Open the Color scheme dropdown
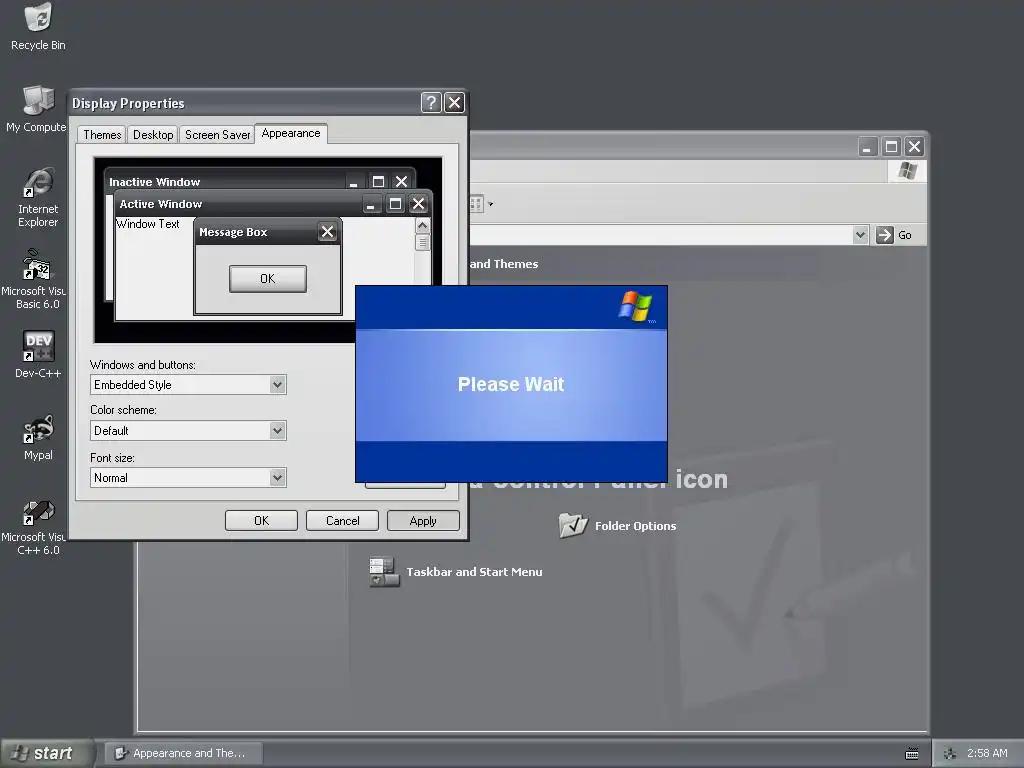Image resolution: width=1024 pixels, height=768 pixels. pyautogui.click(x=278, y=430)
